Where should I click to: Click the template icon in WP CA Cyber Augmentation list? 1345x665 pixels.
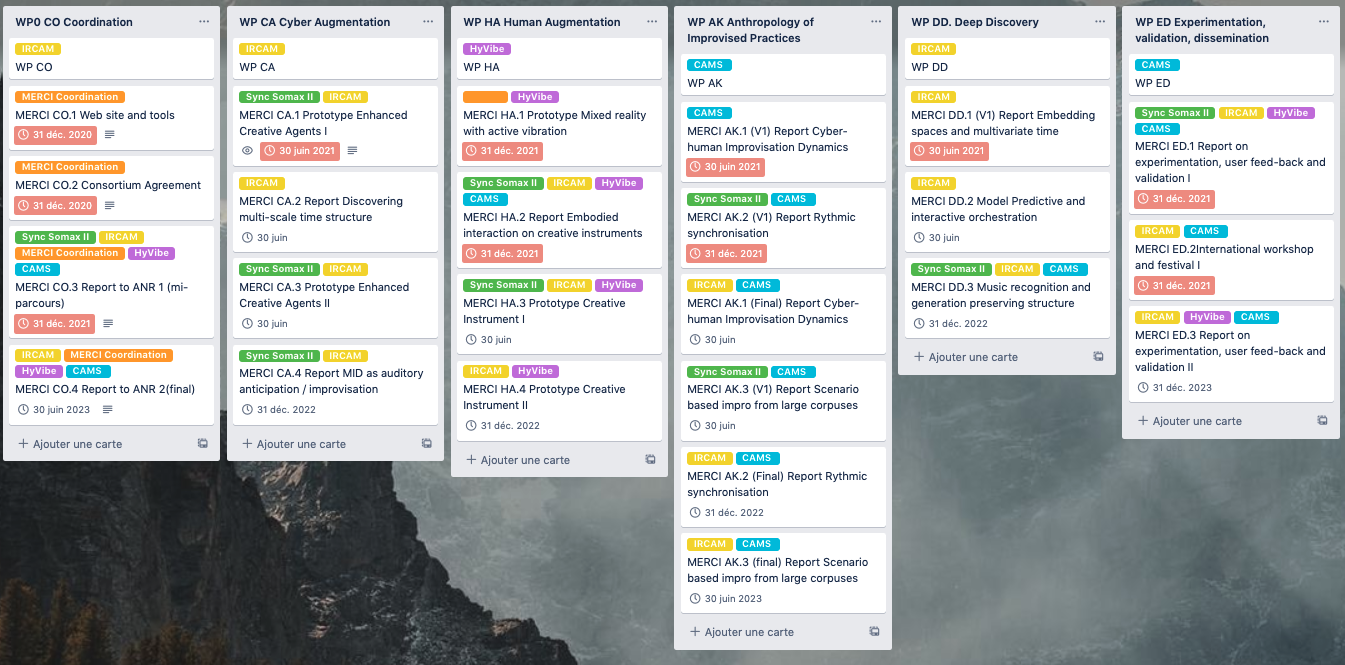427,444
